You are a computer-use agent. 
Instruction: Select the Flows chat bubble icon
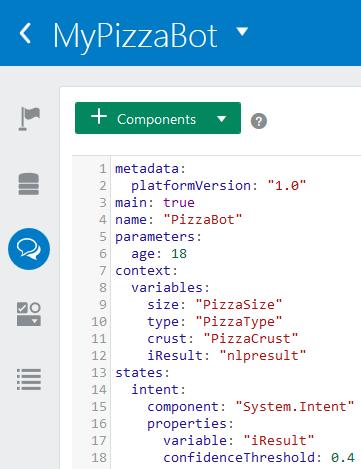[29, 249]
